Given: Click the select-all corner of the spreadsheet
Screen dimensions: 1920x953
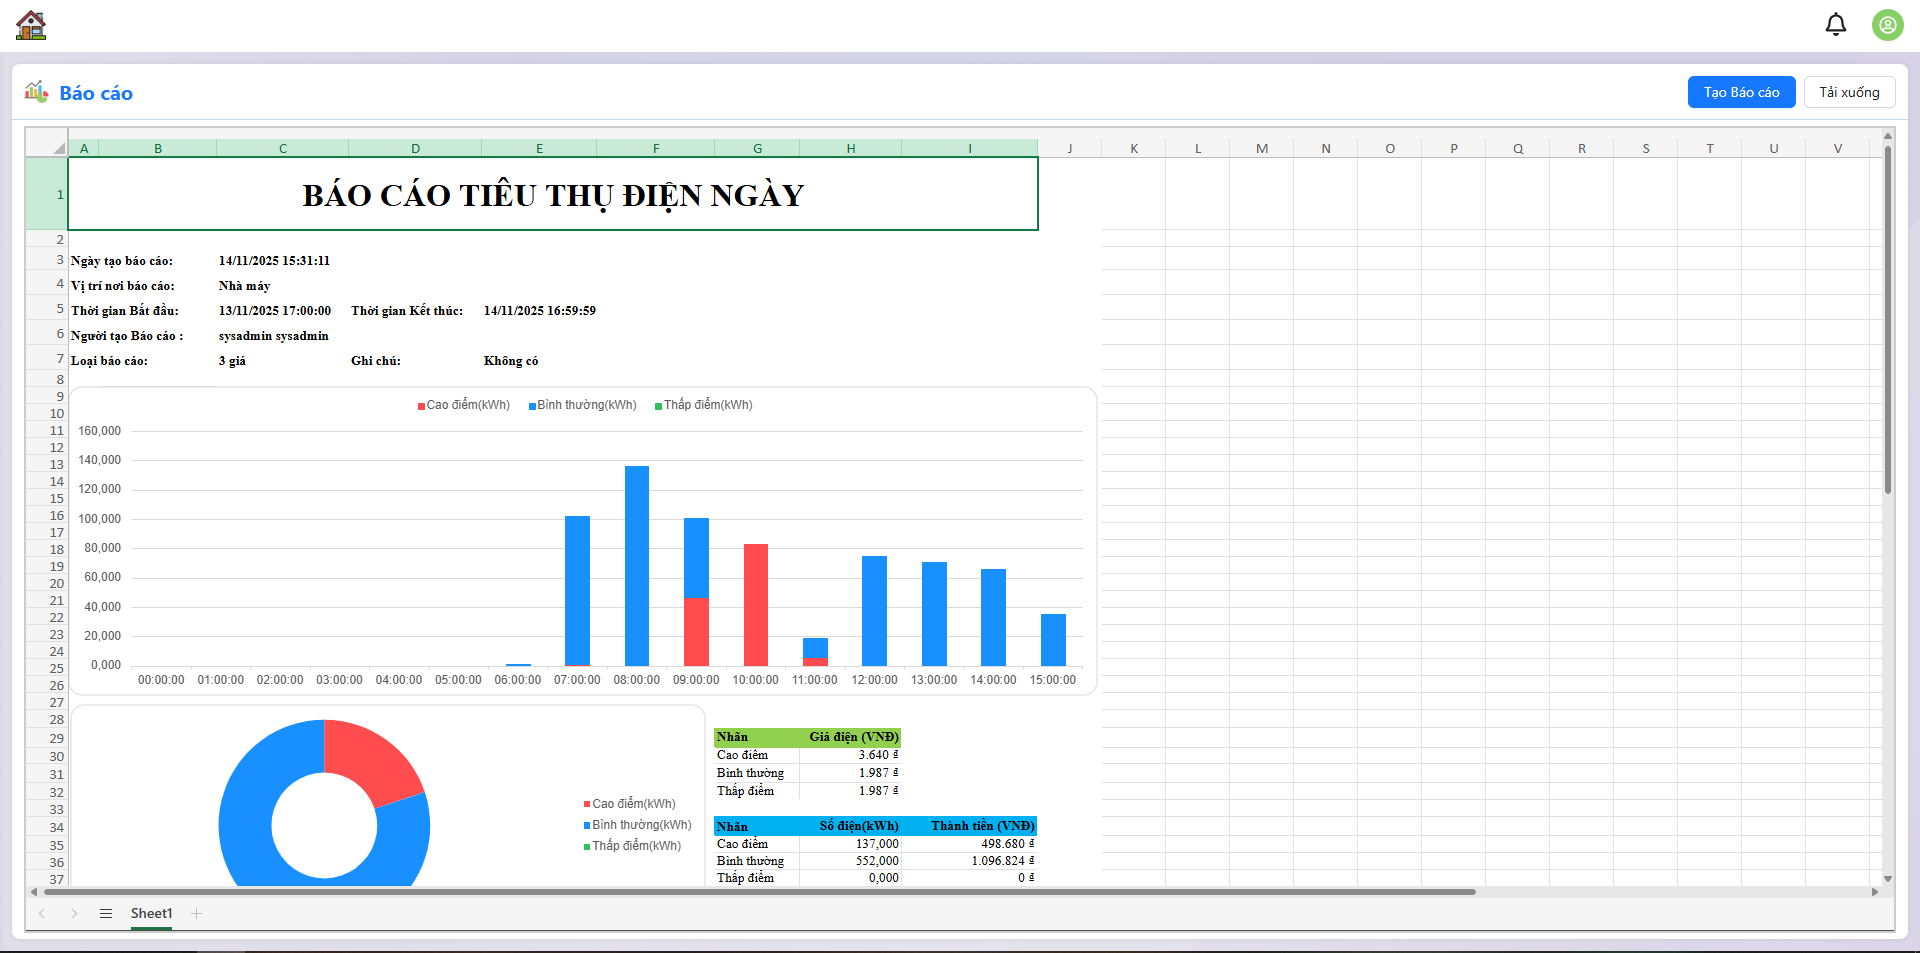Looking at the screenshot, I should pos(57,148).
